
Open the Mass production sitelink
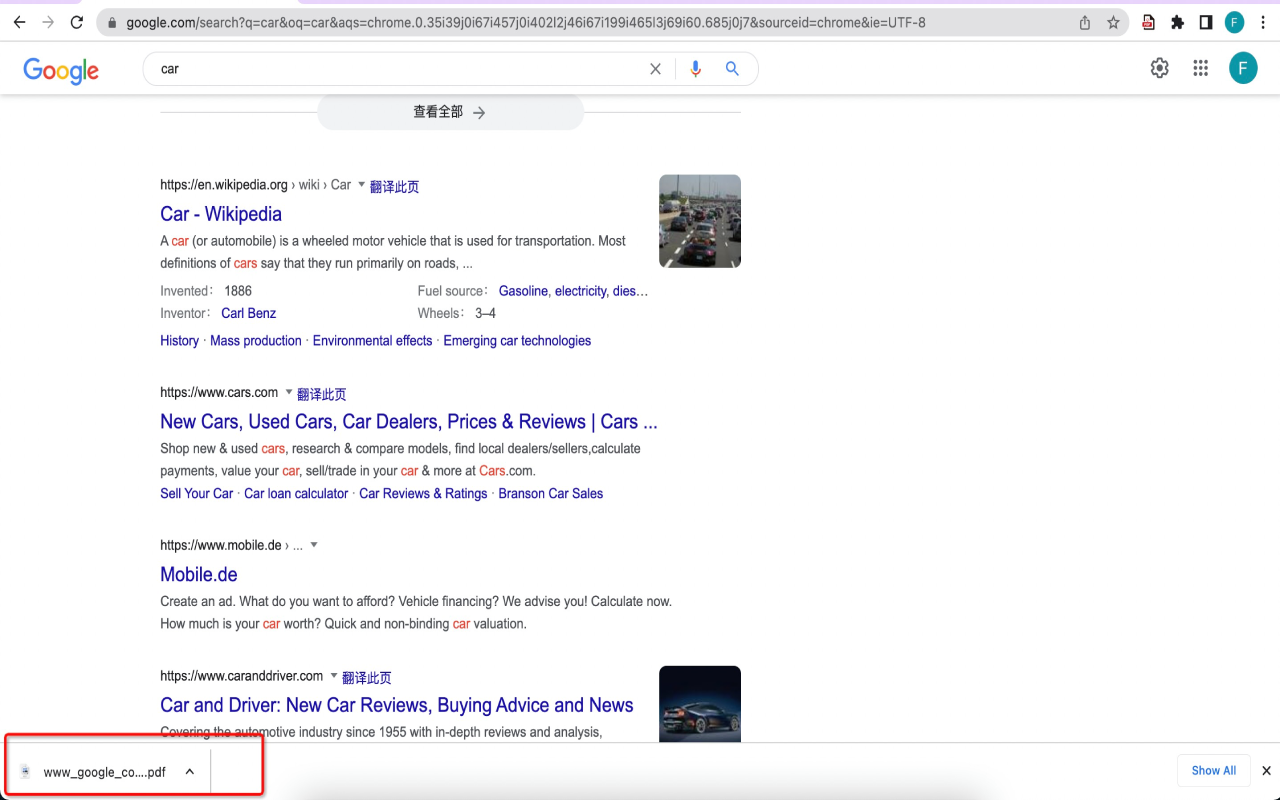256,341
